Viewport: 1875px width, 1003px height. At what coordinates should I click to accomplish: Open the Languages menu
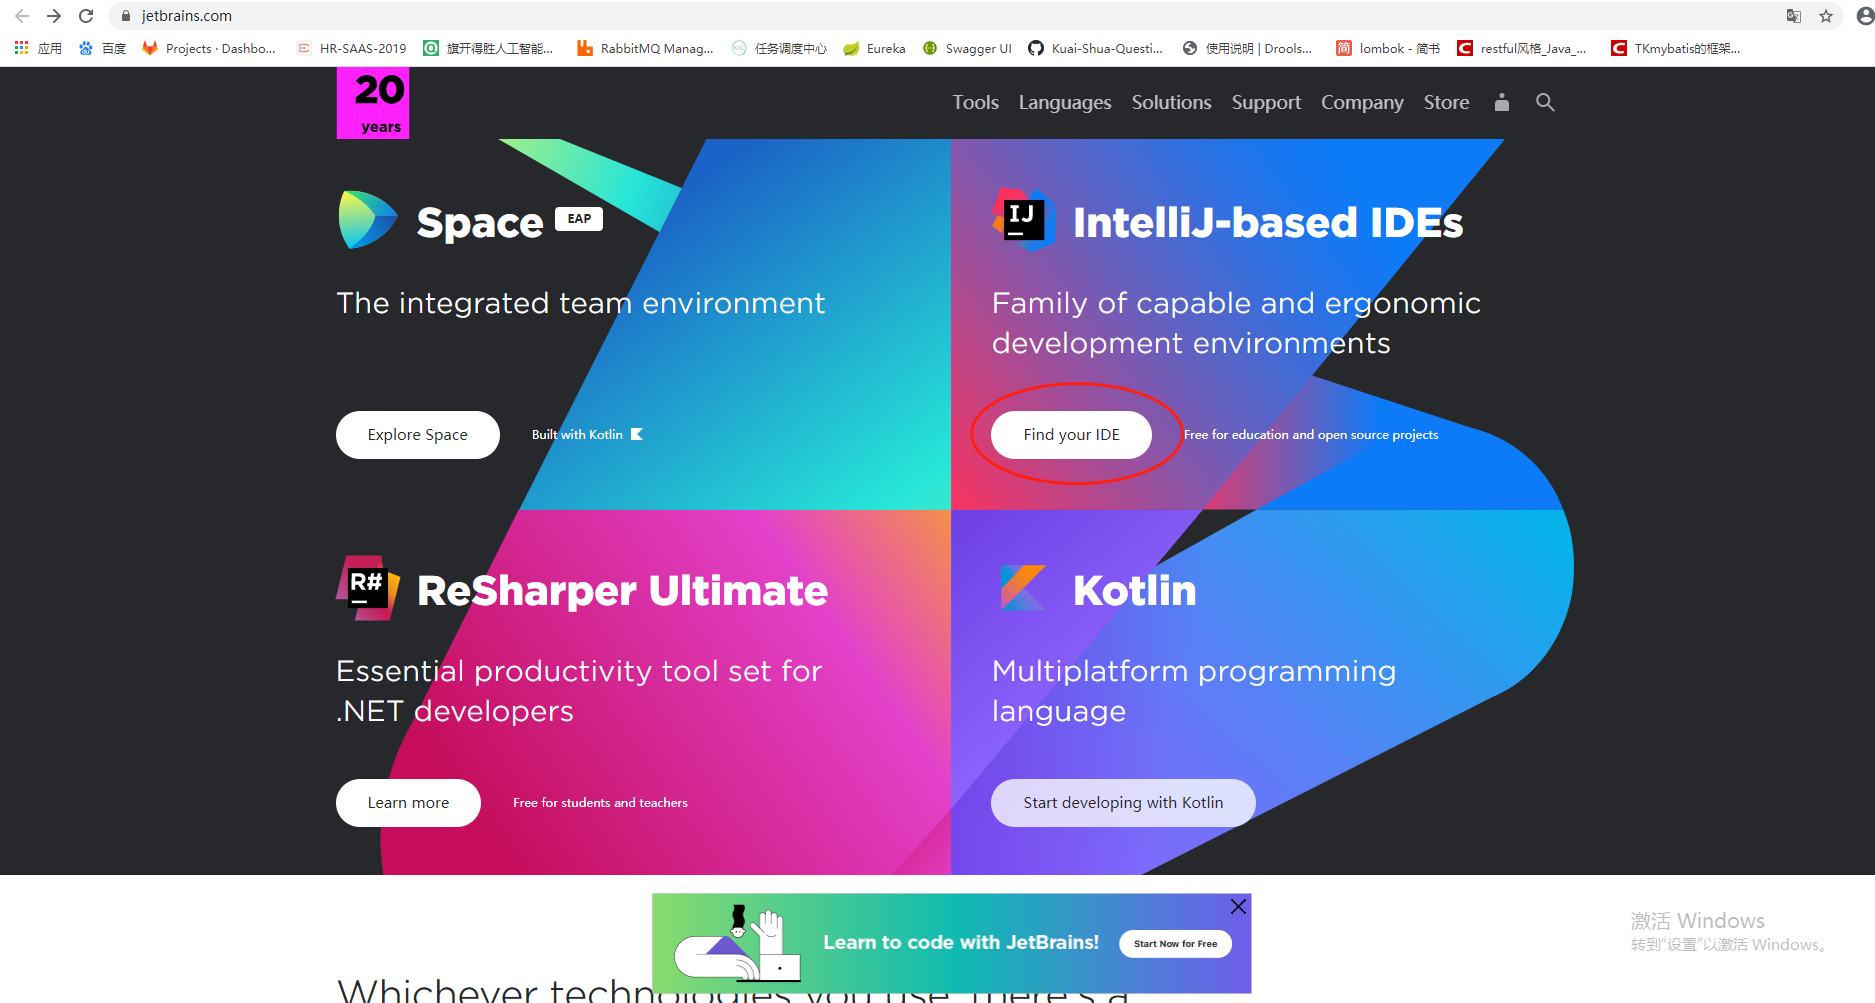coord(1065,102)
